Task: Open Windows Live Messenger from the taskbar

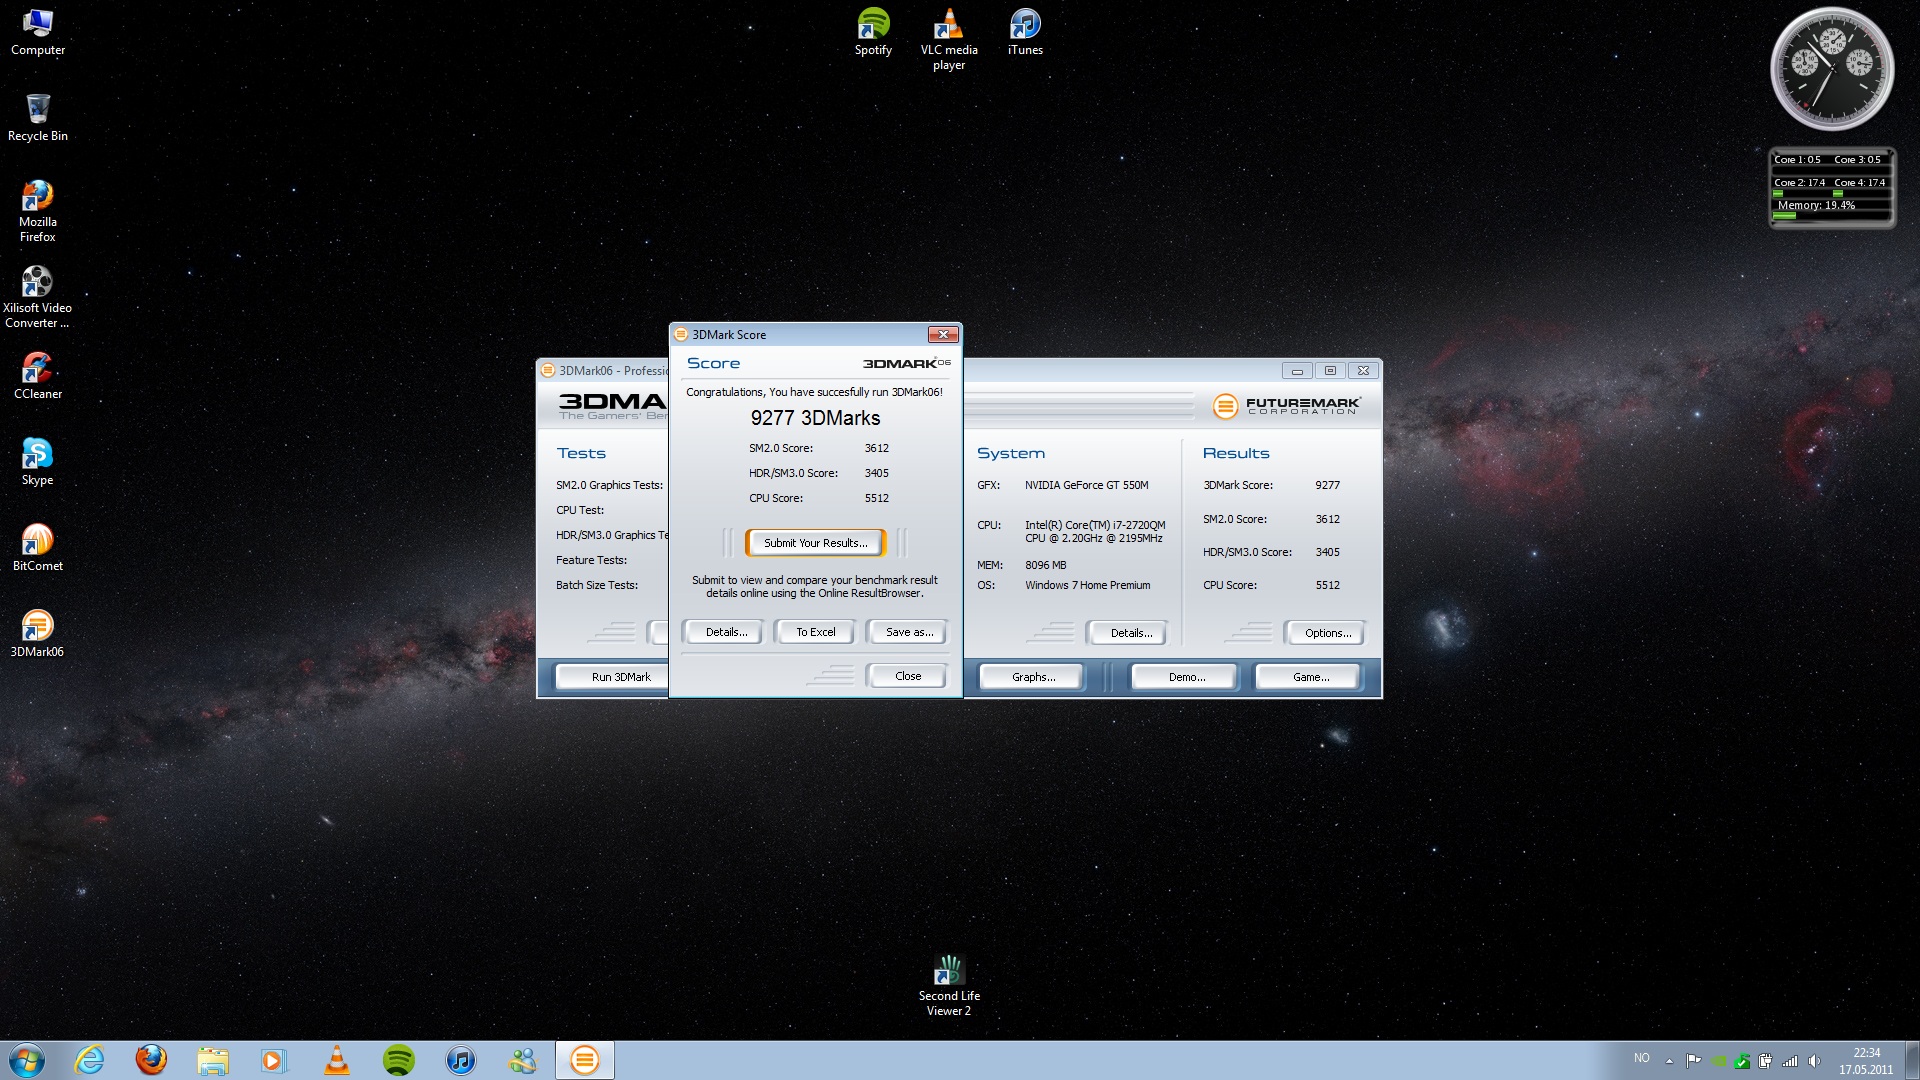Action: [523, 1060]
